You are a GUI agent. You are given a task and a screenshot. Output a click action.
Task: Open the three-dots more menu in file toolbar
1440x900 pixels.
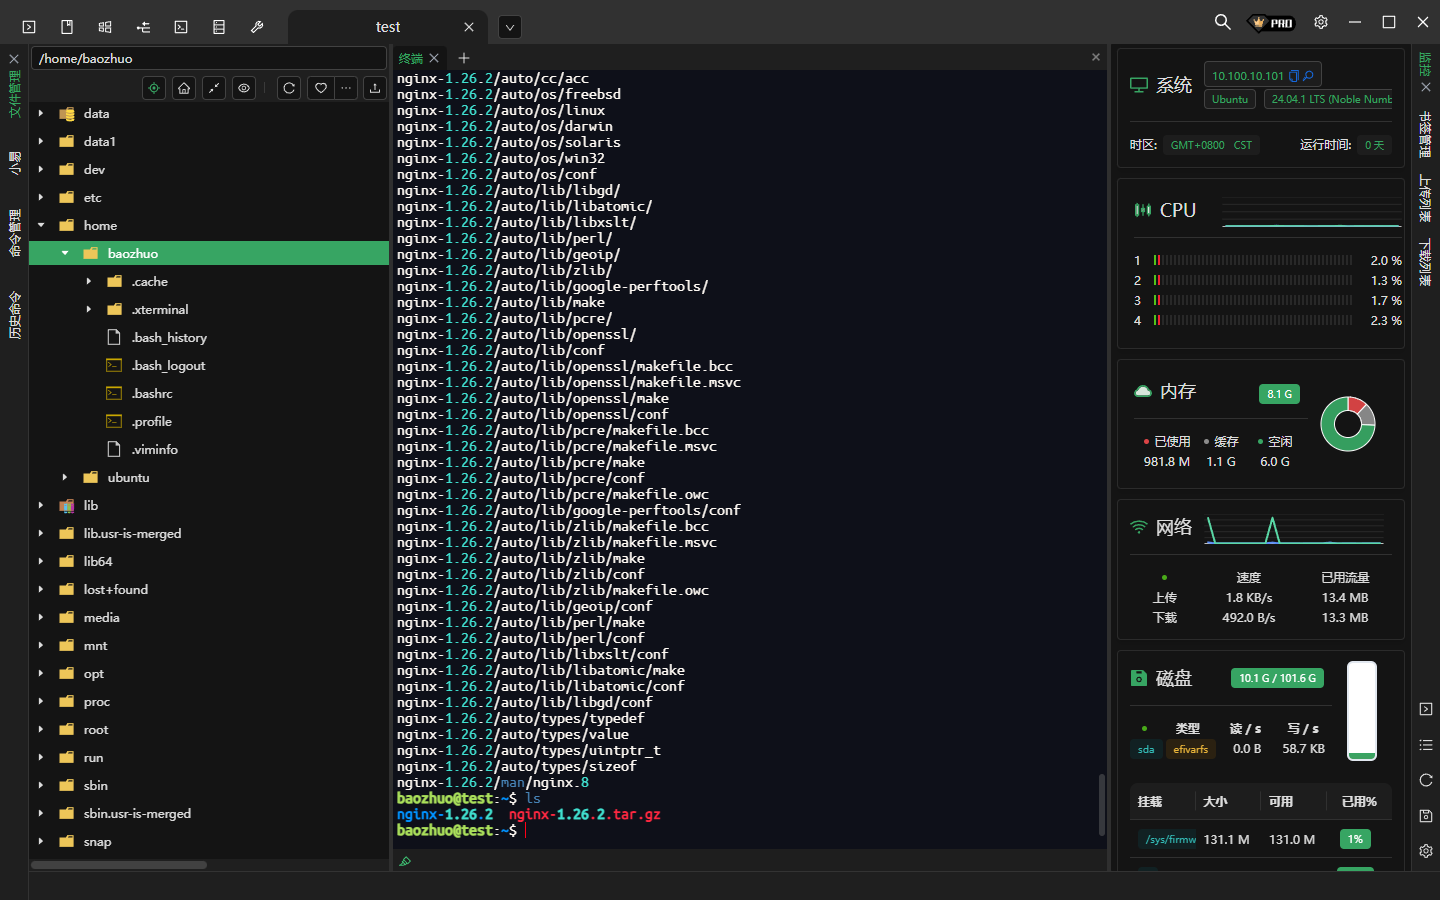tap(346, 88)
